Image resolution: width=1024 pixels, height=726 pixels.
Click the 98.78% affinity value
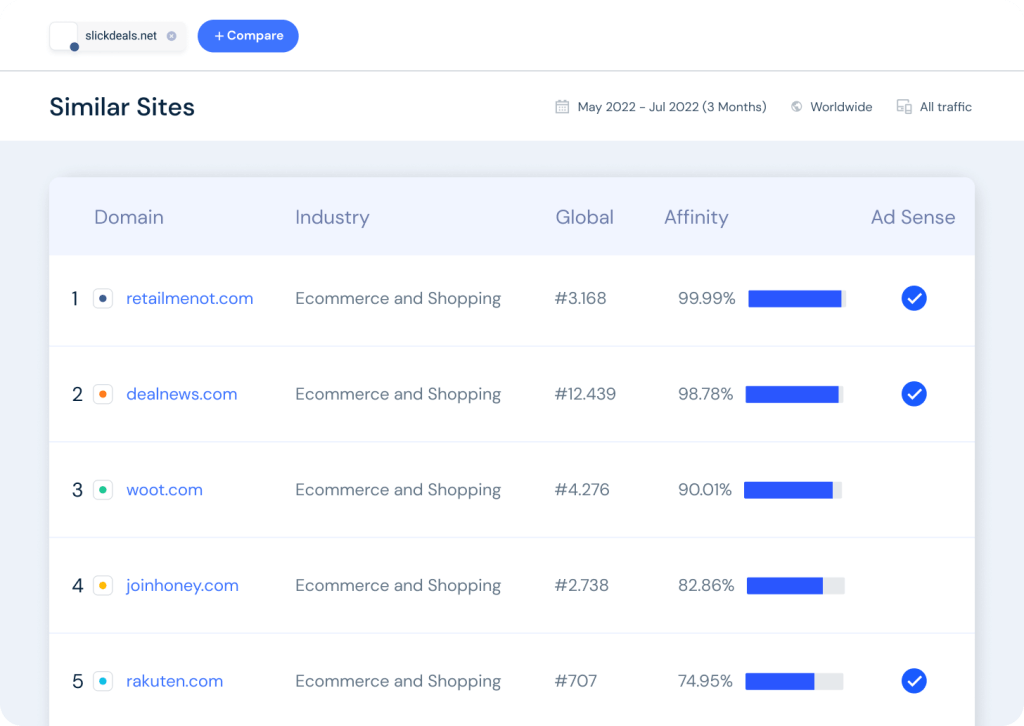click(705, 394)
